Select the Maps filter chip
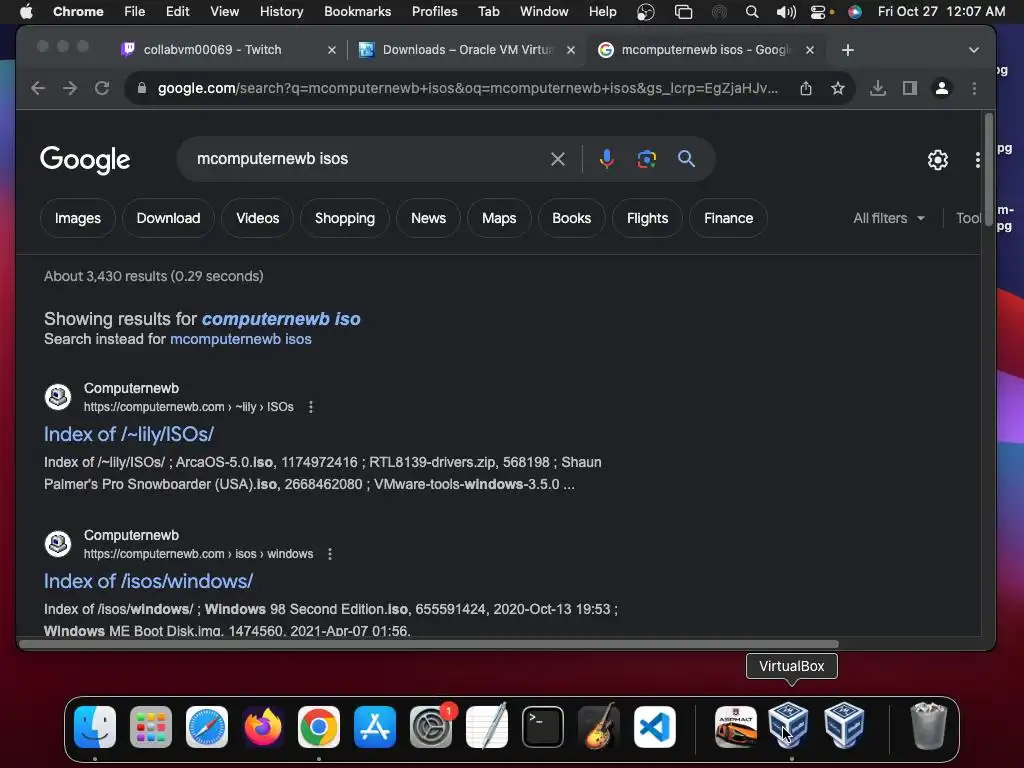 click(x=499, y=218)
